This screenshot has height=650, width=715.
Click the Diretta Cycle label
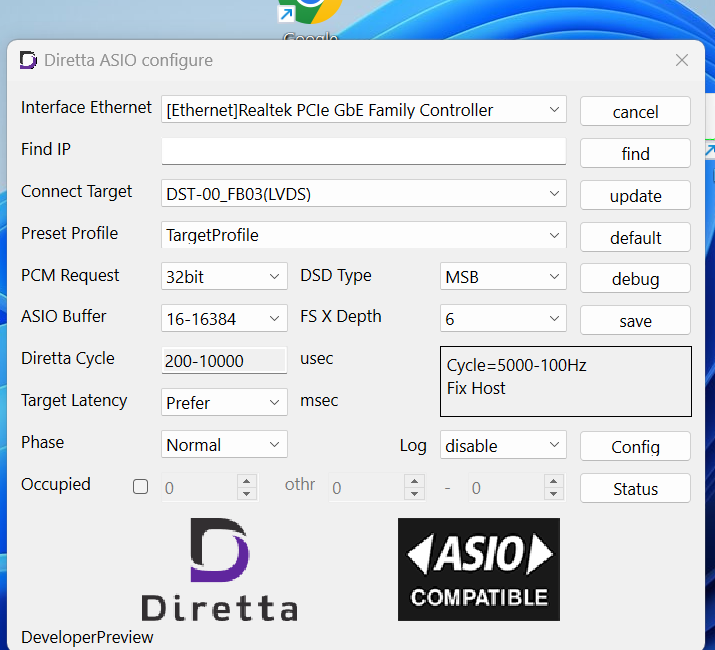pyautogui.click(x=67, y=359)
